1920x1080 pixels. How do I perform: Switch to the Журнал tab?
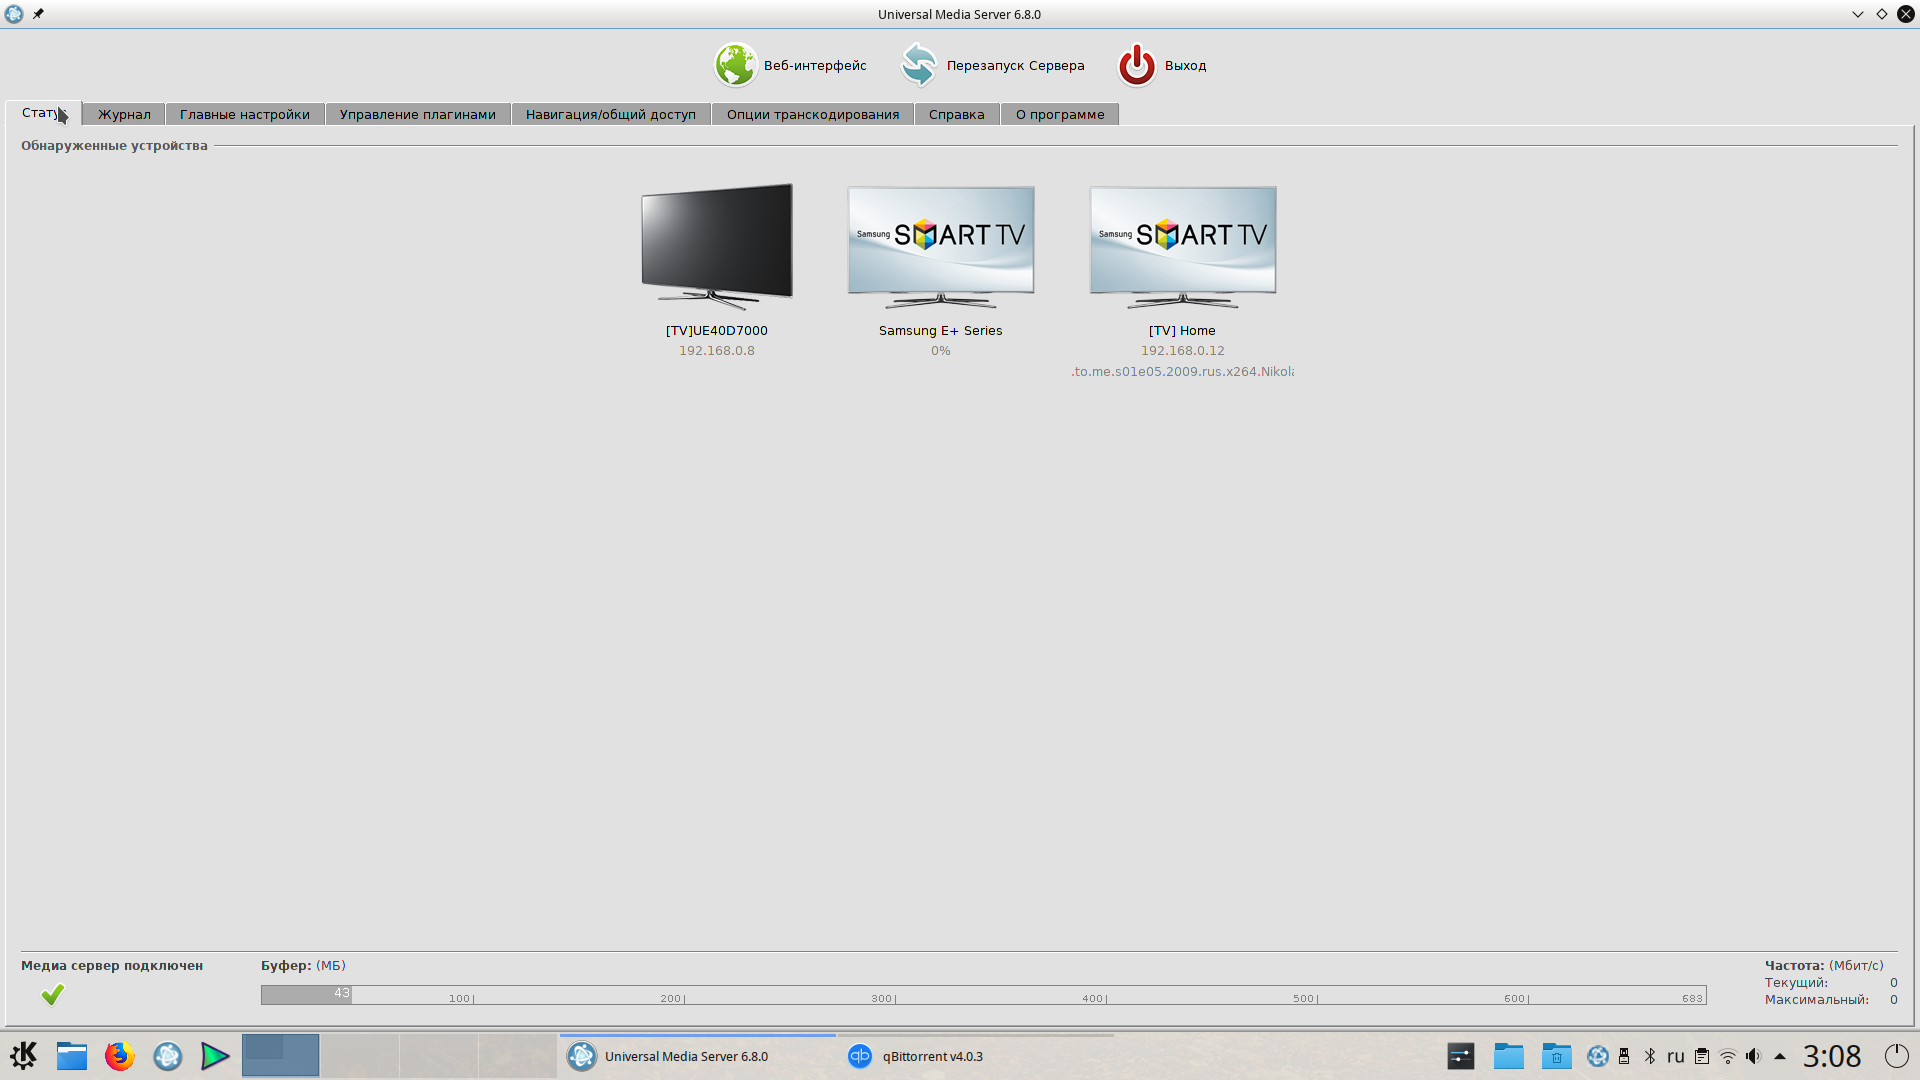point(124,114)
